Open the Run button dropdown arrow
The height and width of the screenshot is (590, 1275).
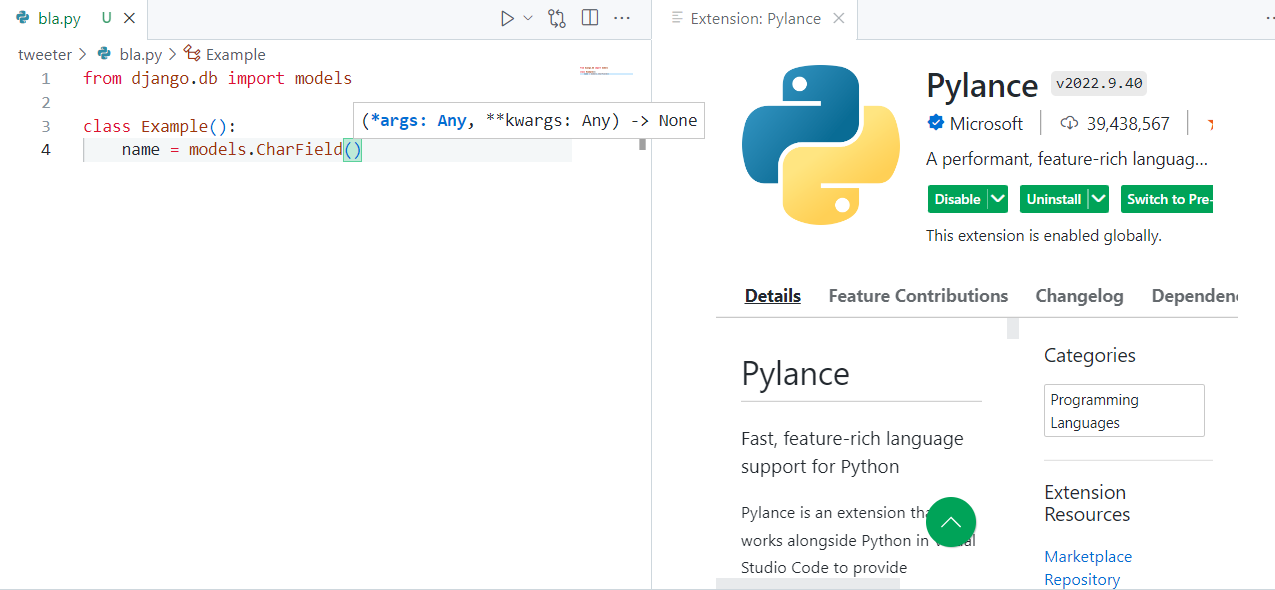[x=528, y=17]
